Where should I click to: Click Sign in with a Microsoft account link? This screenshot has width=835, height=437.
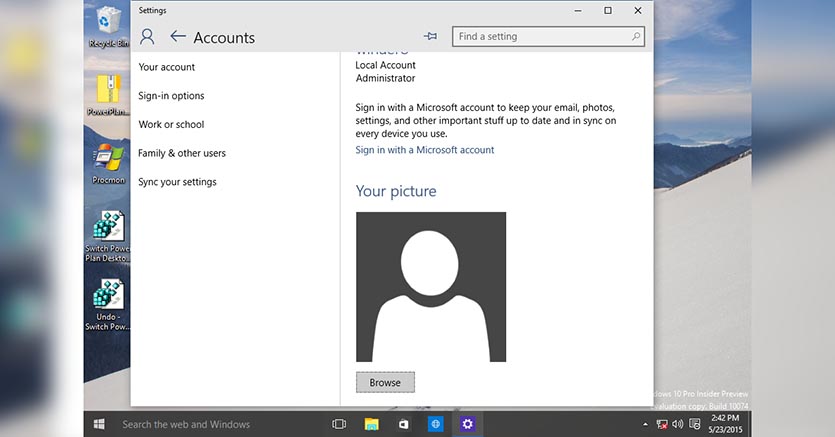(x=425, y=150)
